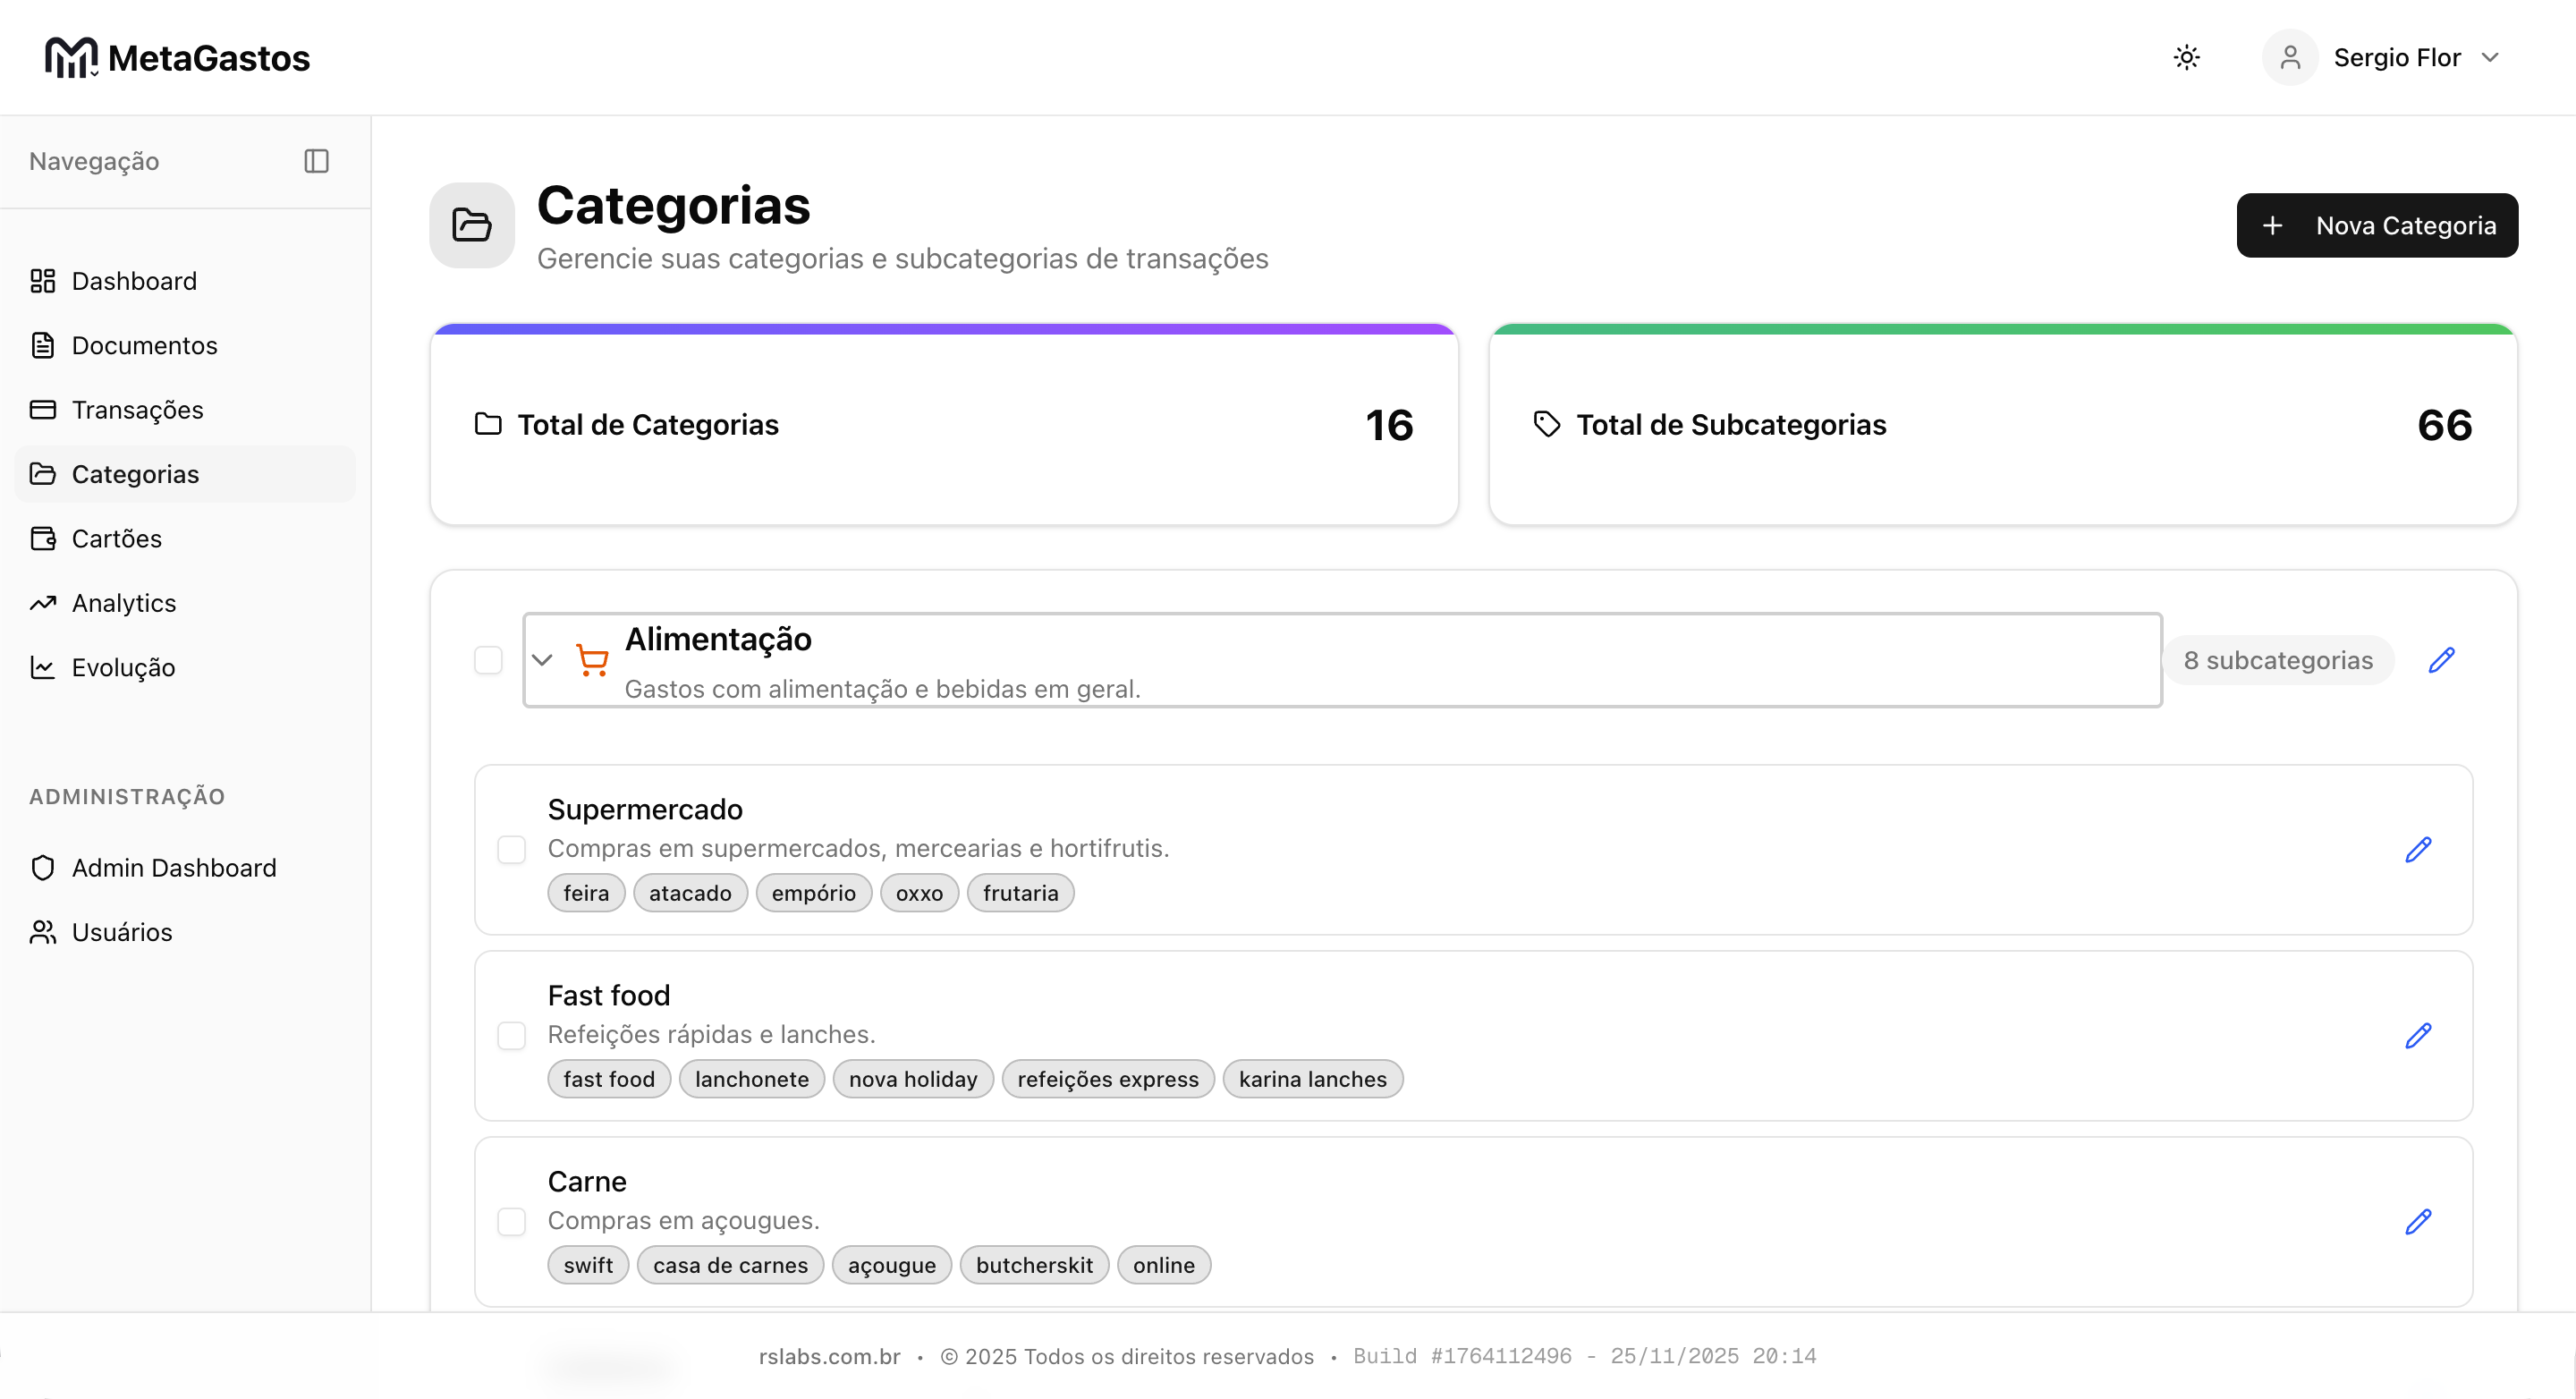Click the MetaGastos logo

coord(177,57)
